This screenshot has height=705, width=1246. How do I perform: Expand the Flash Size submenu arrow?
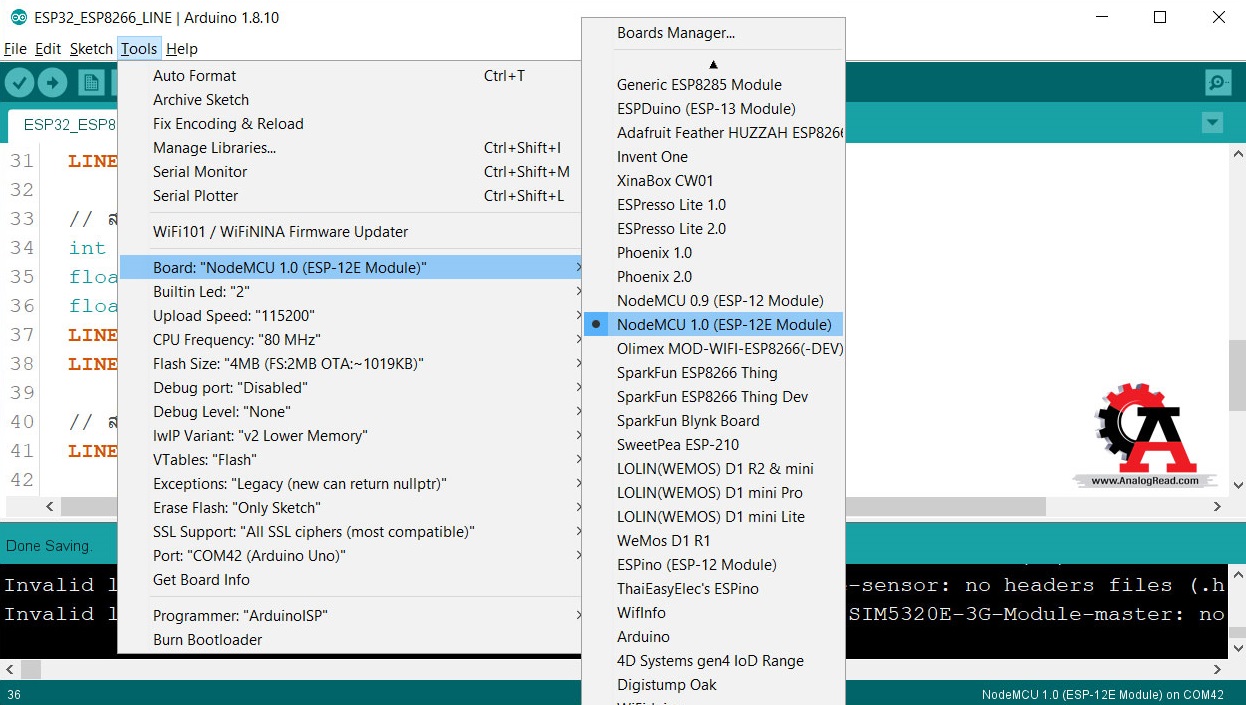579,364
